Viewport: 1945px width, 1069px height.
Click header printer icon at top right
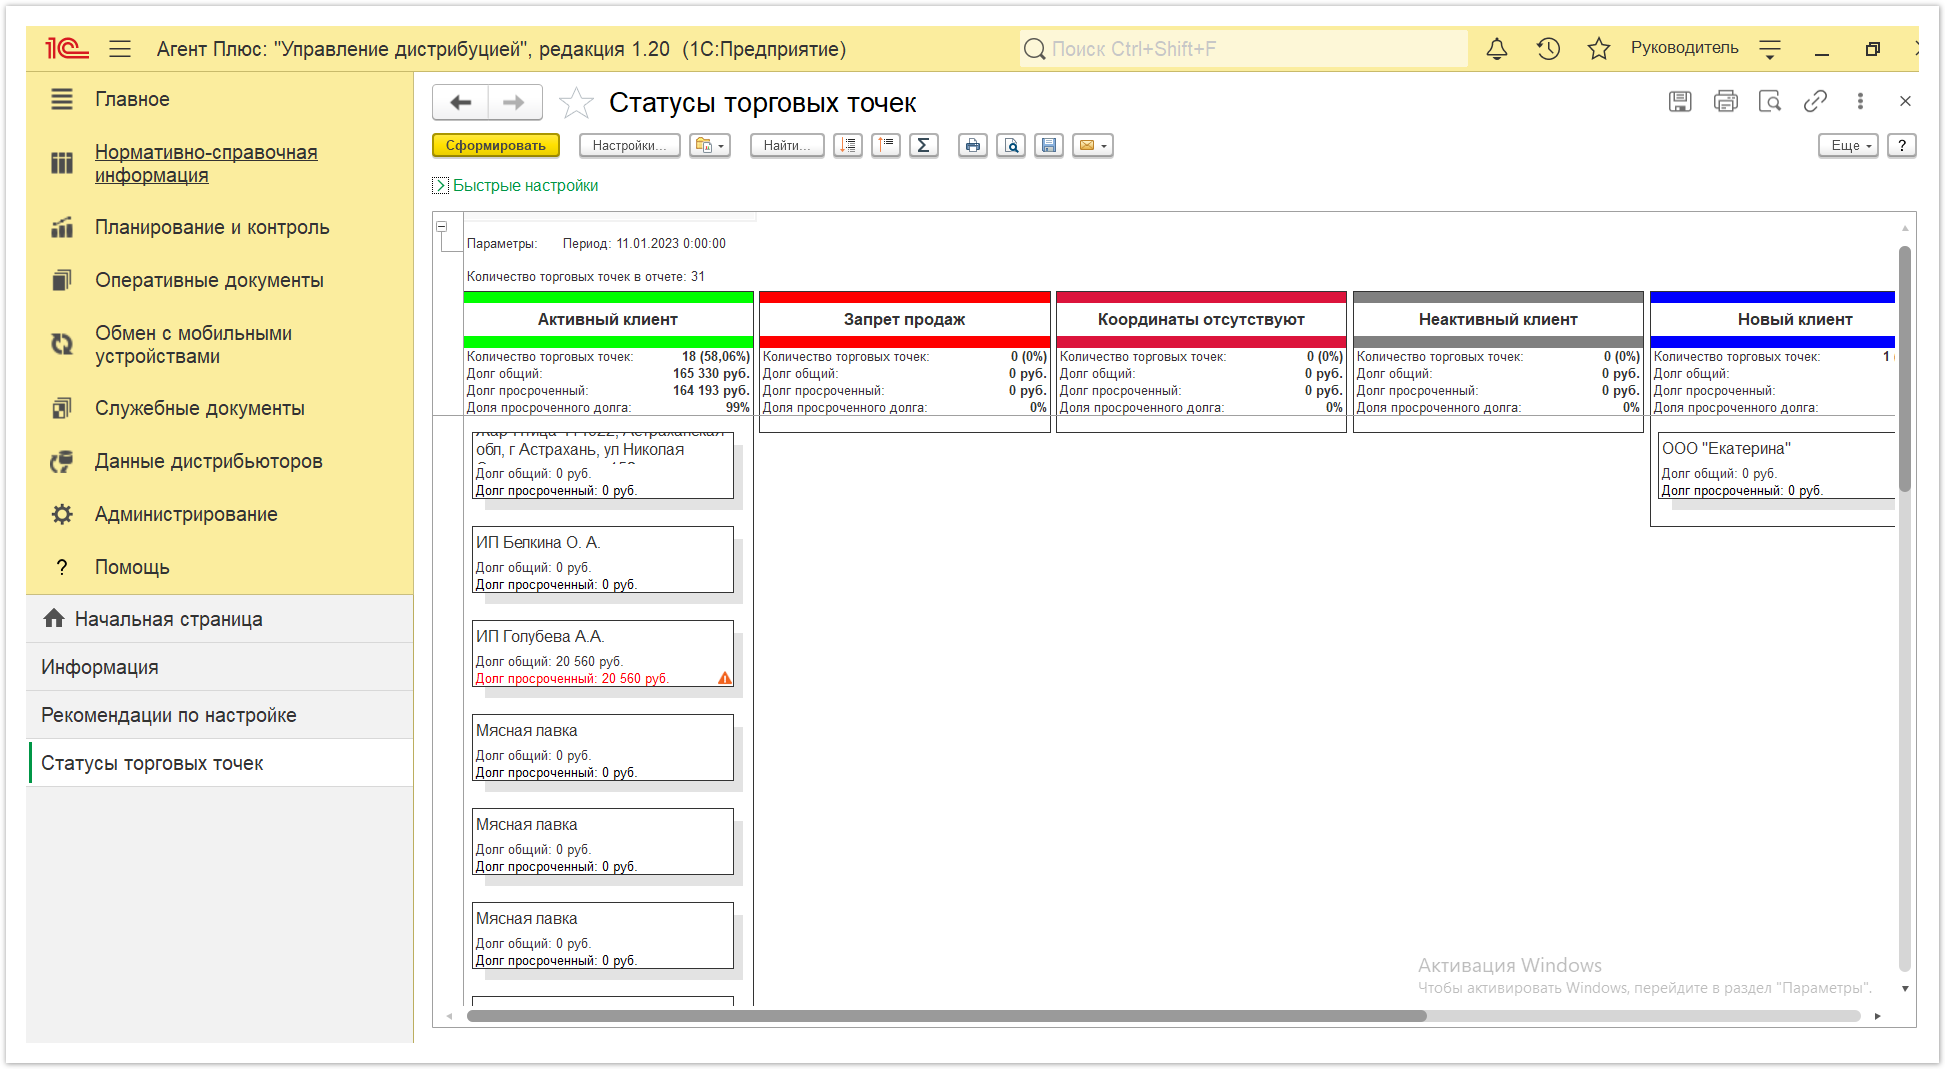(1725, 101)
